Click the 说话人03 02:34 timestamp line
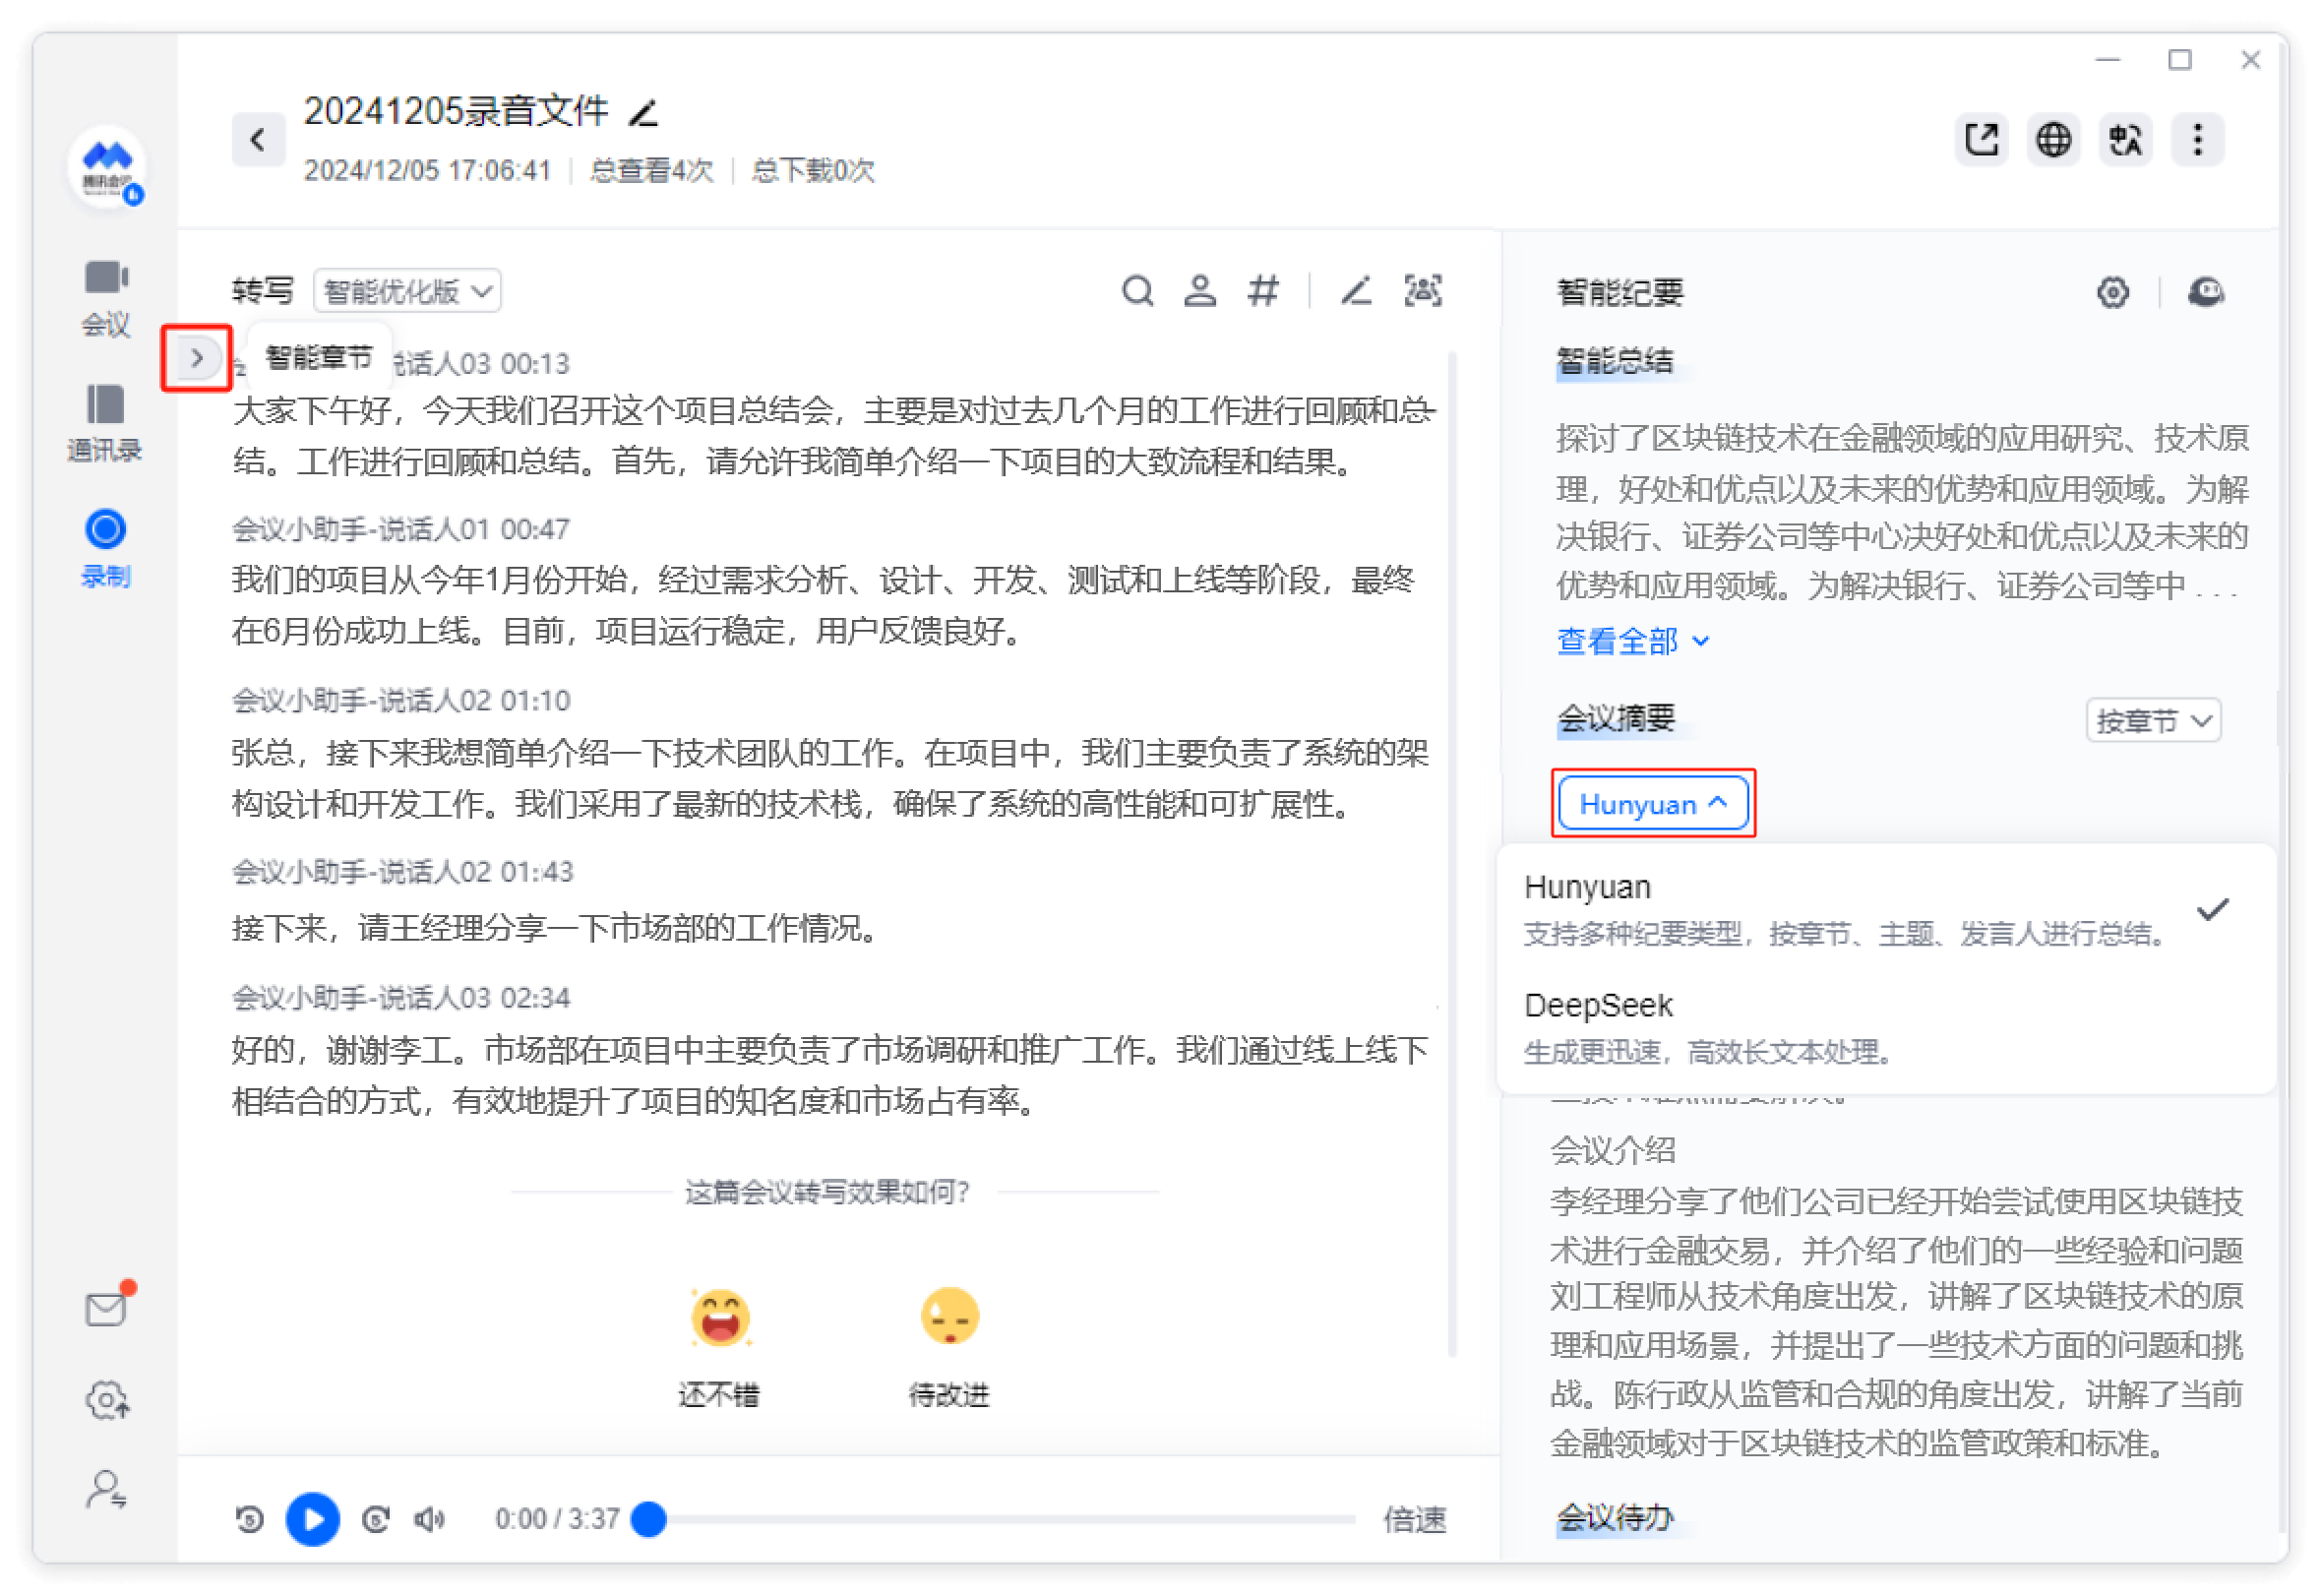 401,998
